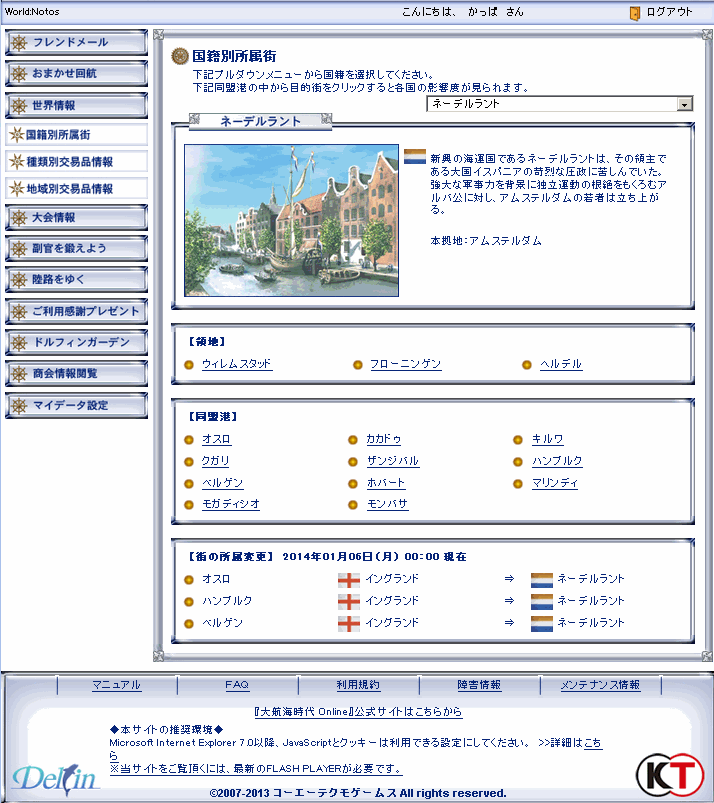Open ベルゲン allied port link

[x=222, y=483]
